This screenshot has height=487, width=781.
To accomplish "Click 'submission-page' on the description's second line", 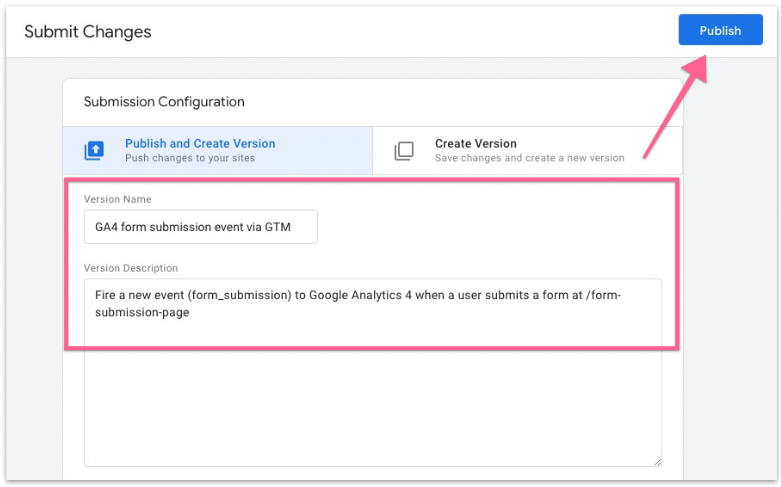I will pyautogui.click(x=142, y=312).
